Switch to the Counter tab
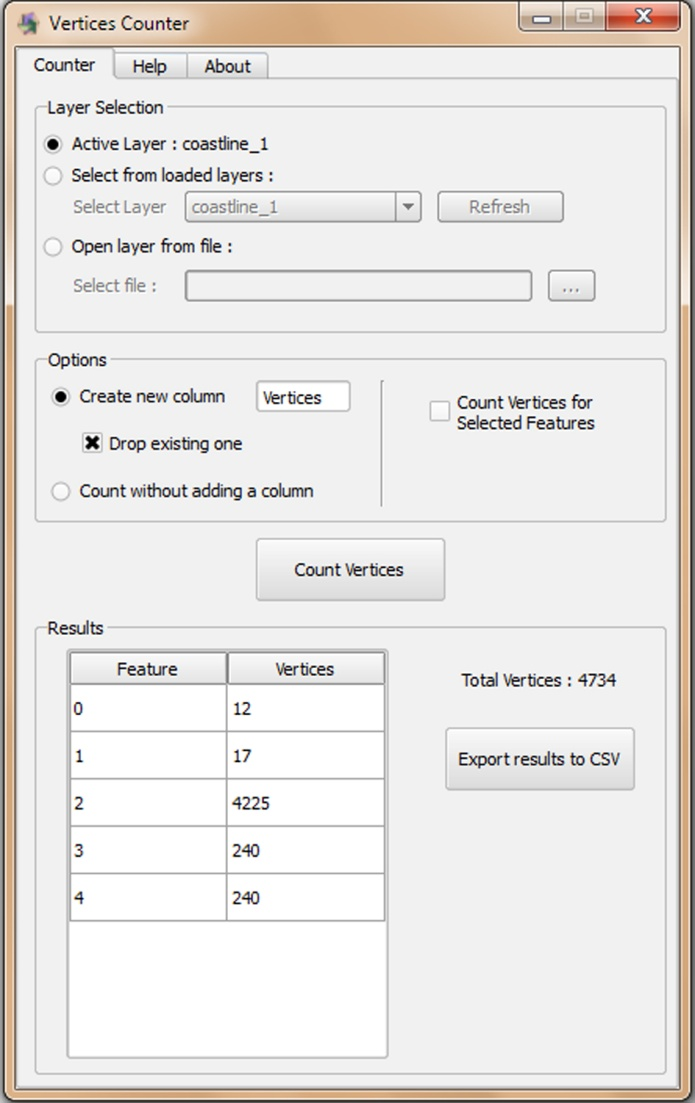 (64, 65)
